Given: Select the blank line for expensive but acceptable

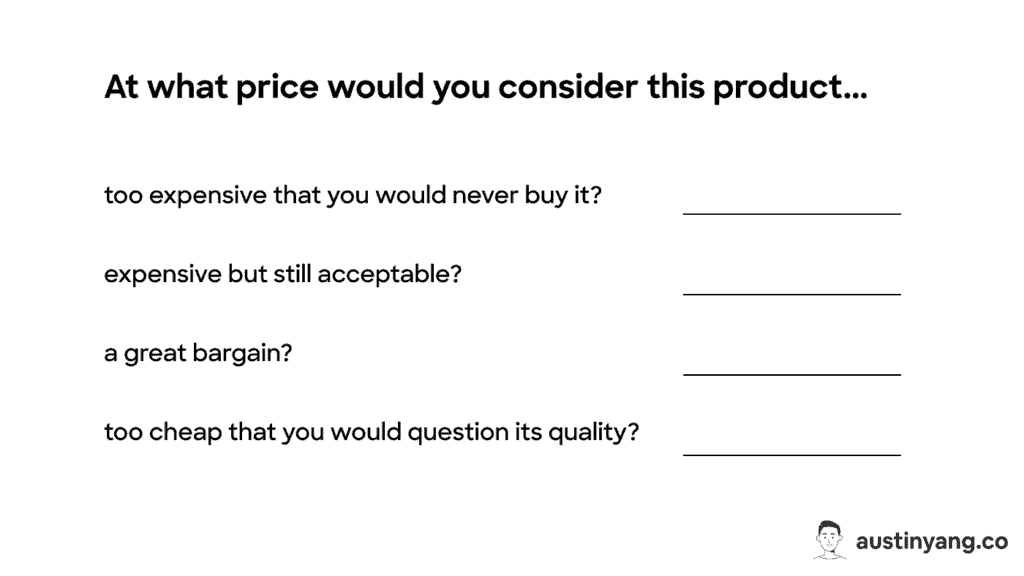Looking at the screenshot, I should click(x=792, y=294).
